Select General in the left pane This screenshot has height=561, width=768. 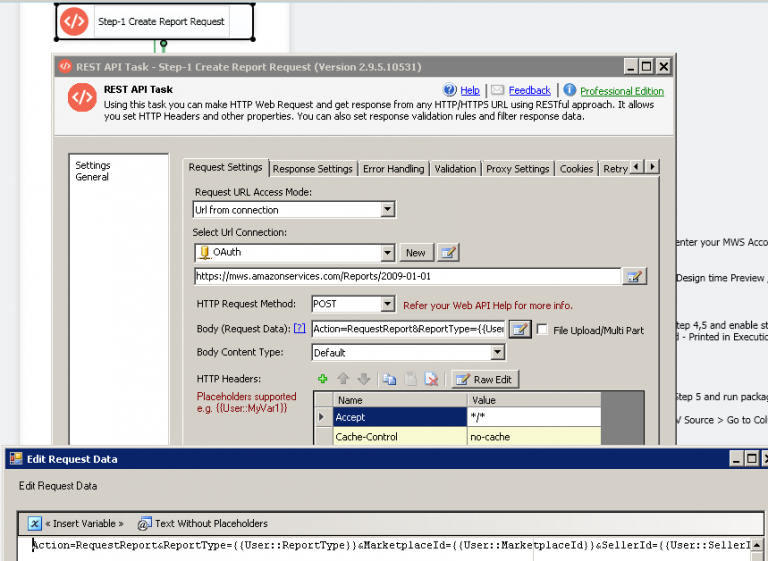click(x=92, y=177)
